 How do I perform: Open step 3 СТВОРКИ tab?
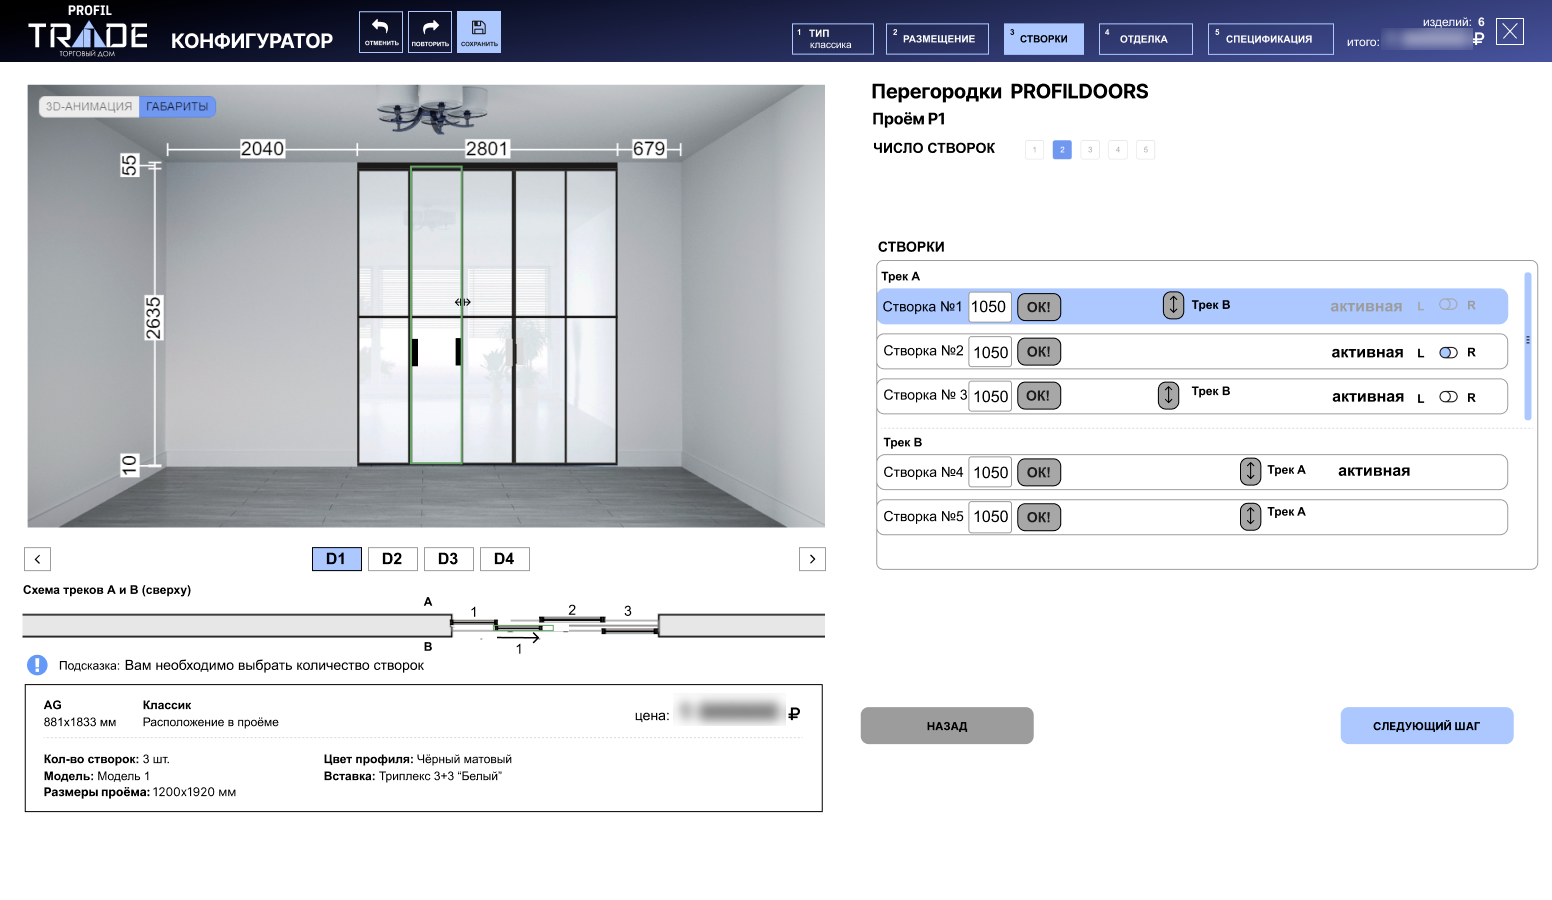(x=1044, y=39)
